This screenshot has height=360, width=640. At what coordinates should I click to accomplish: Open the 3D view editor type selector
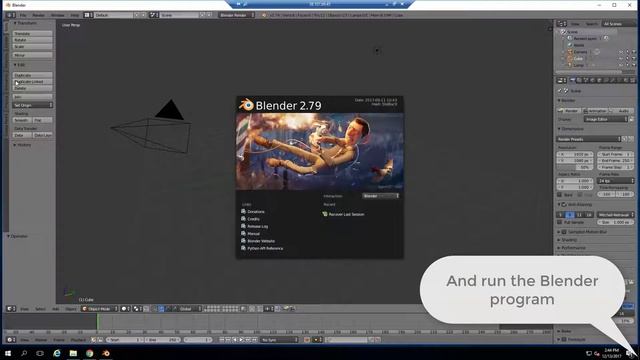coord(11,309)
